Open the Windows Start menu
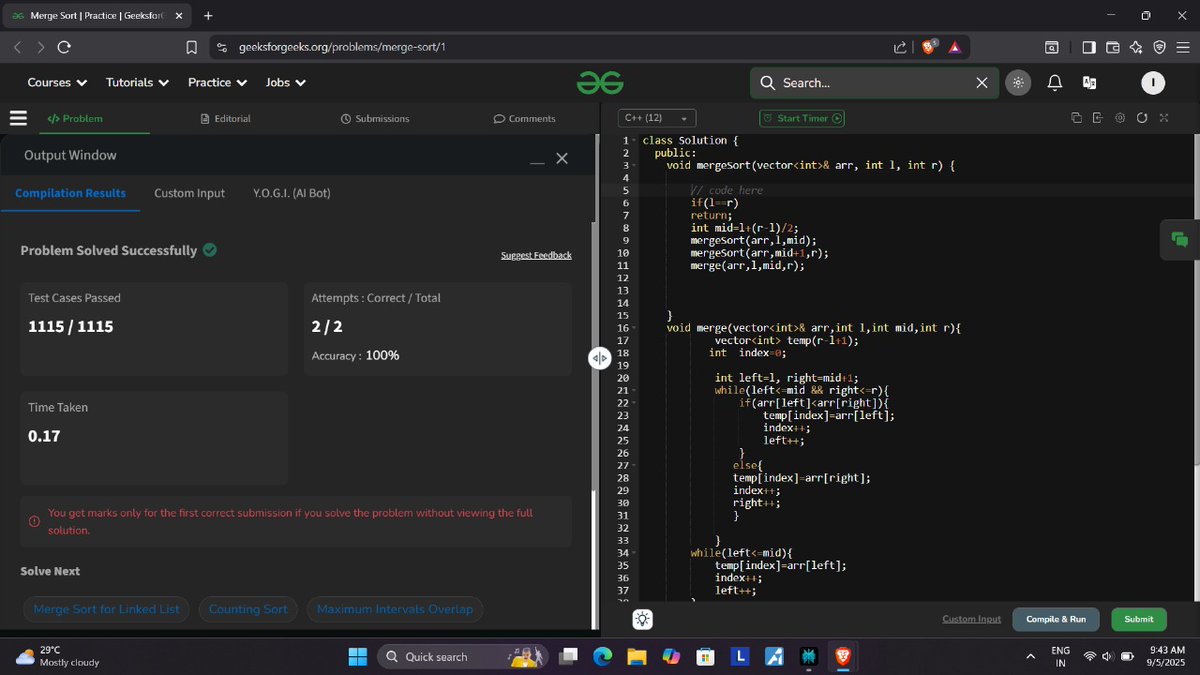This screenshot has height=675, width=1200. 358,656
